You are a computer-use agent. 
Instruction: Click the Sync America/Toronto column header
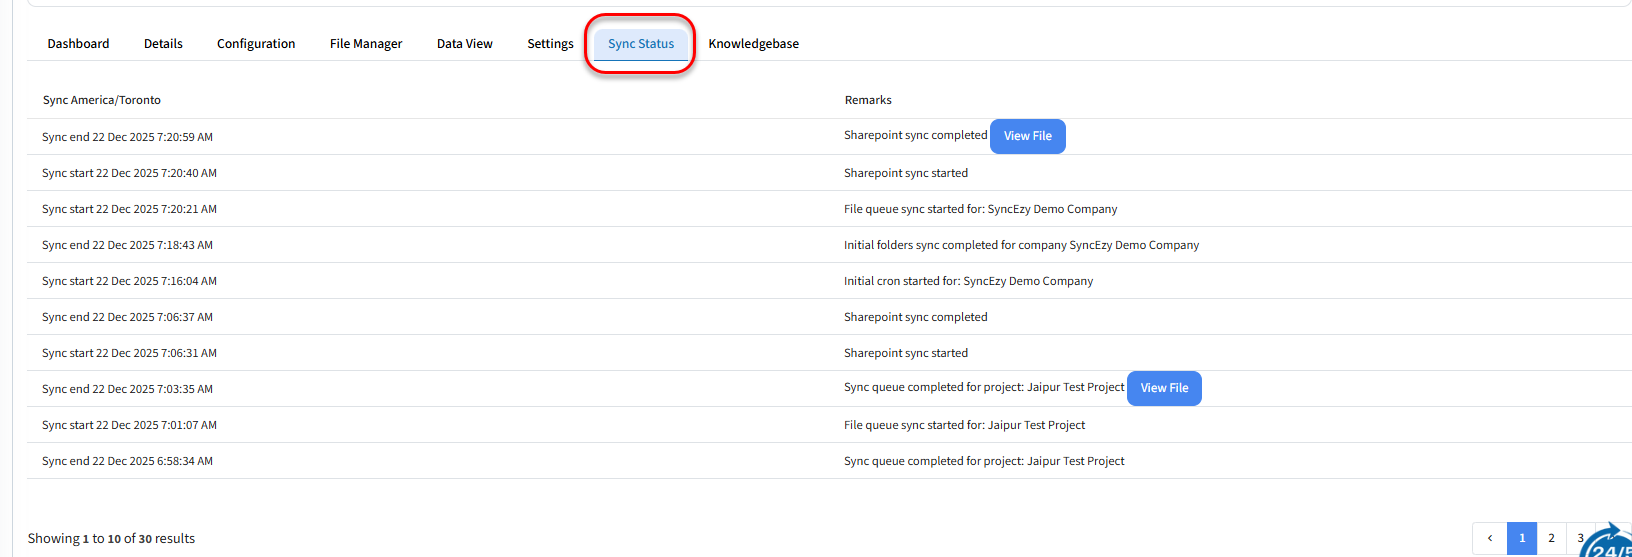pyautogui.click(x=101, y=100)
